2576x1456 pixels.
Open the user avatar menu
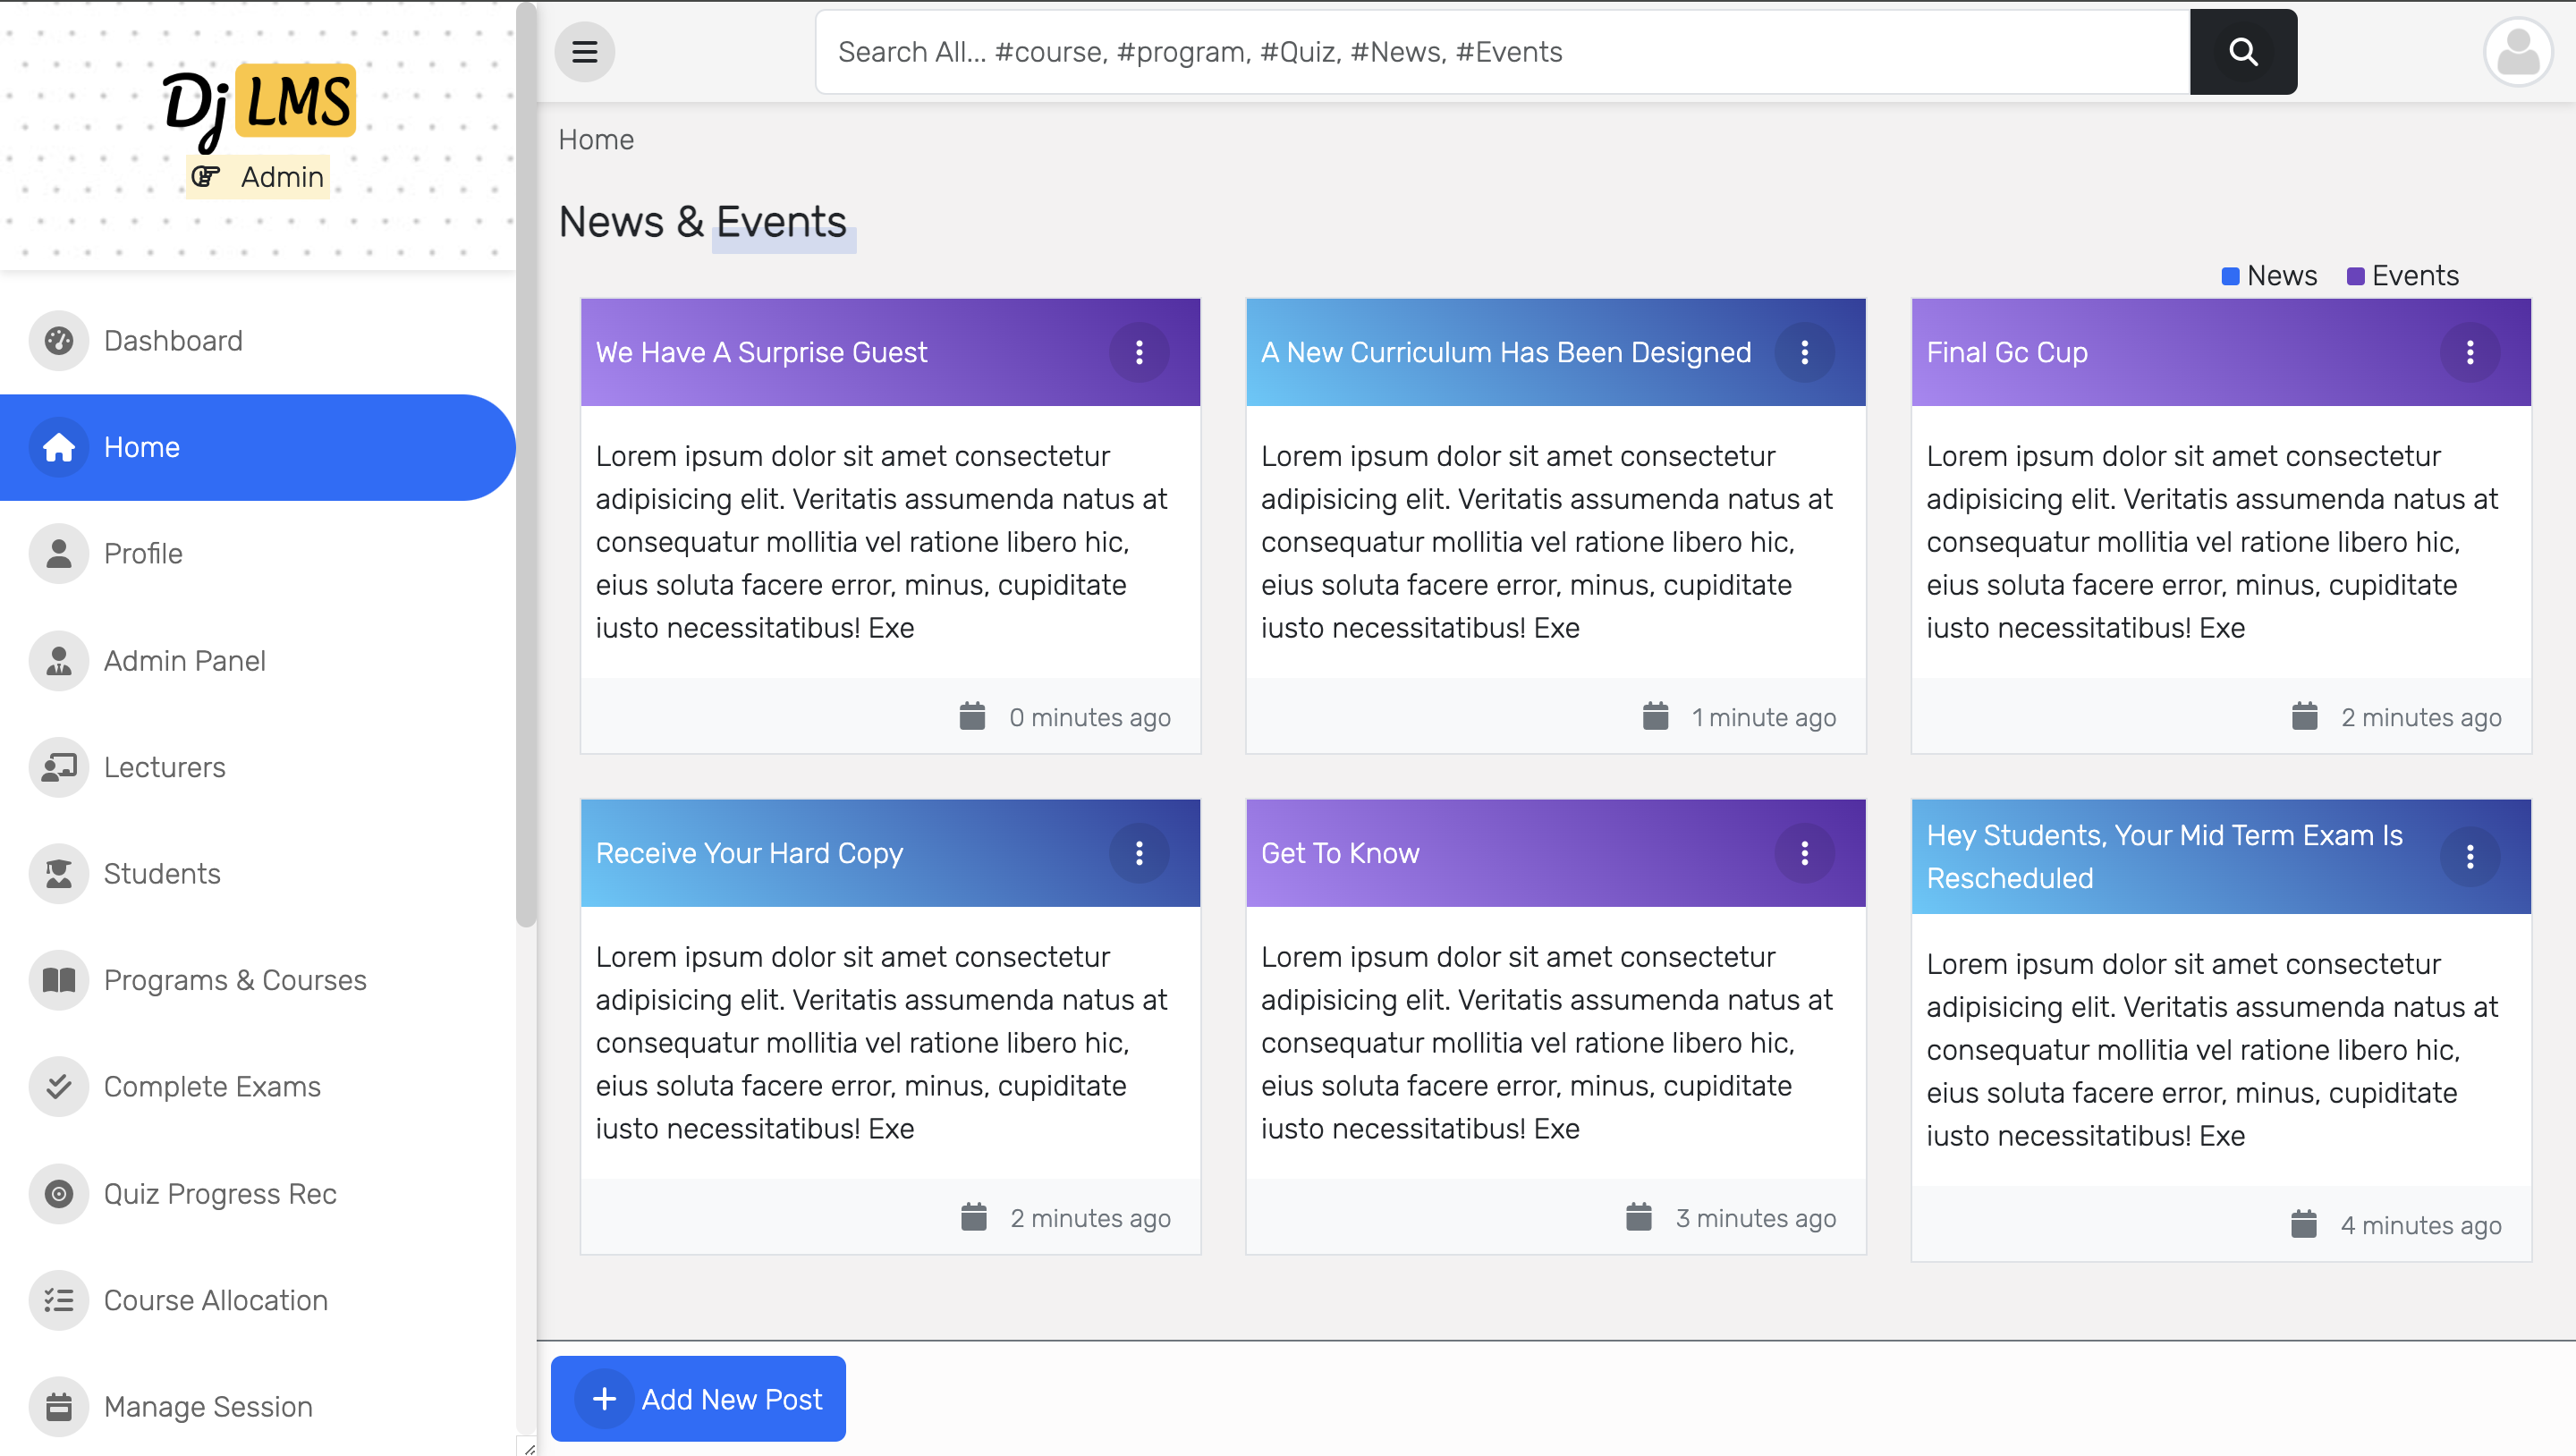[2518, 52]
